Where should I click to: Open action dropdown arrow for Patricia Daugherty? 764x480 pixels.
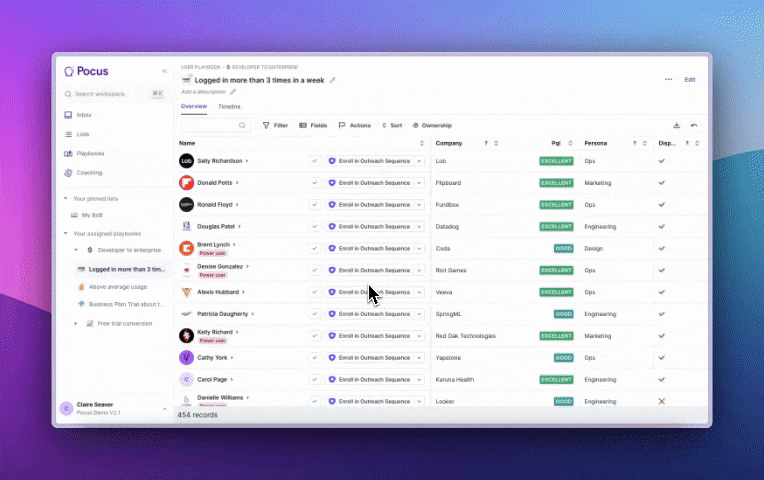click(x=420, y=314)
